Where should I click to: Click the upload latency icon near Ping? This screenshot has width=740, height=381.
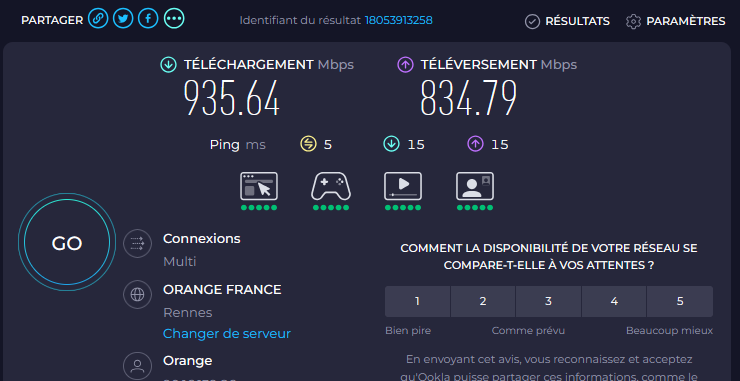coord(475,144)
